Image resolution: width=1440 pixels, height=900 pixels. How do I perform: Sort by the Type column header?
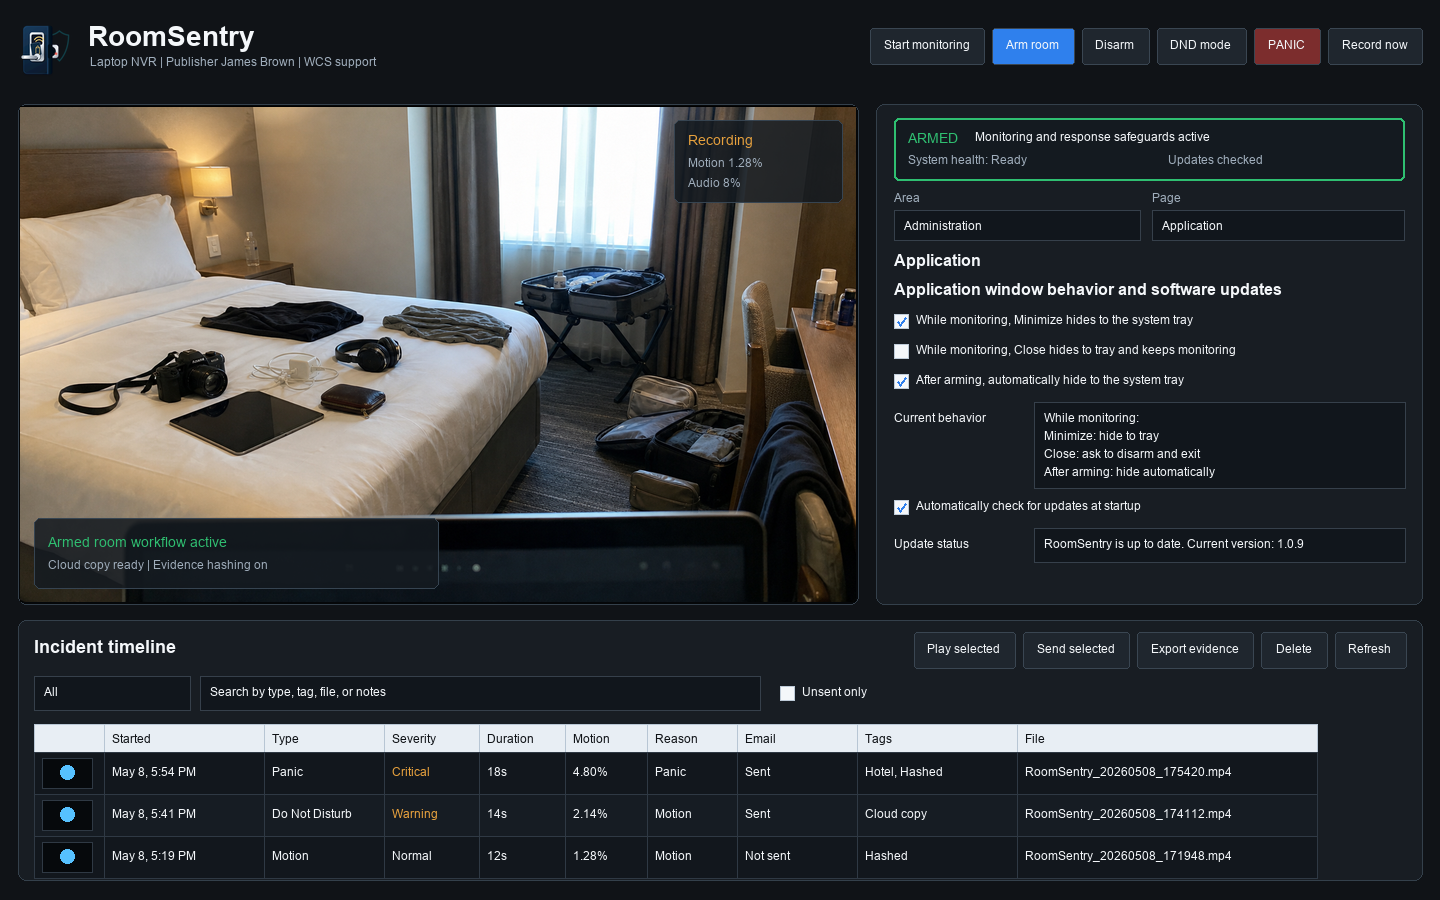point(324,739)
